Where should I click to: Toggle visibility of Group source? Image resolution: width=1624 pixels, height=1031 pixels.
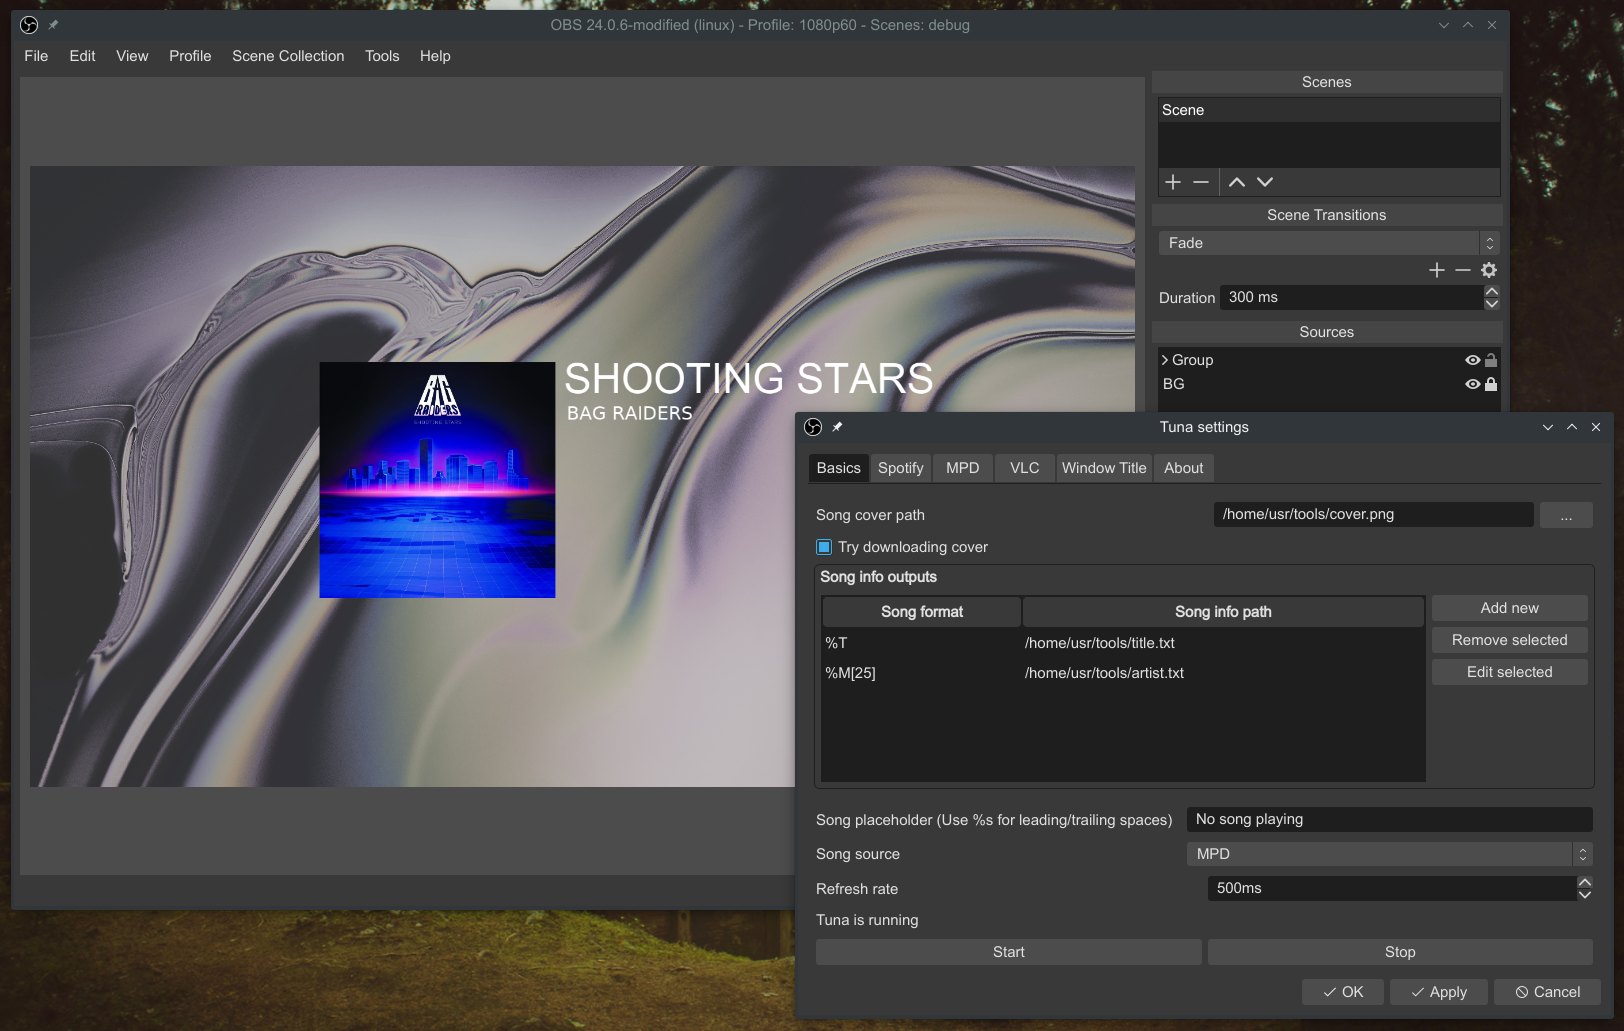tap(1472, 360)
